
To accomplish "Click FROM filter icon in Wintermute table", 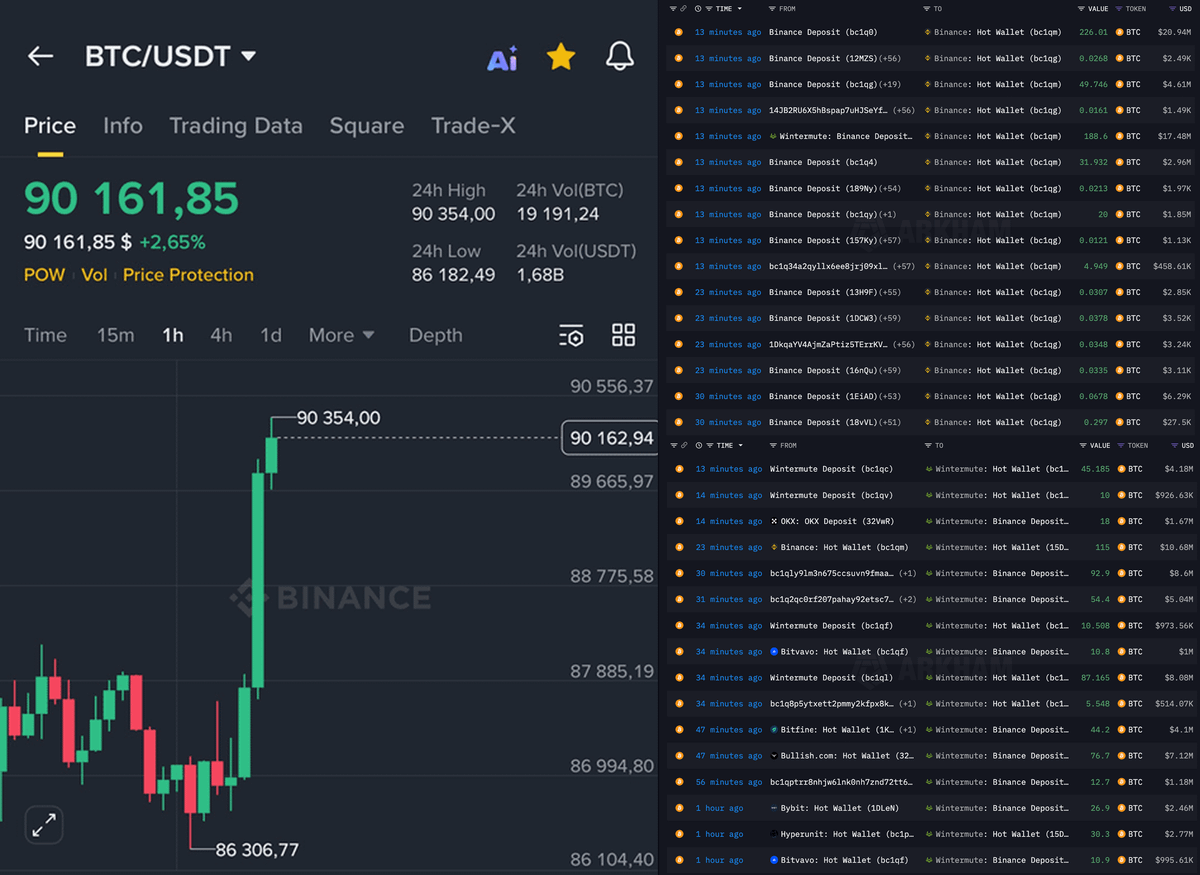I will click(x=772, y=445).
